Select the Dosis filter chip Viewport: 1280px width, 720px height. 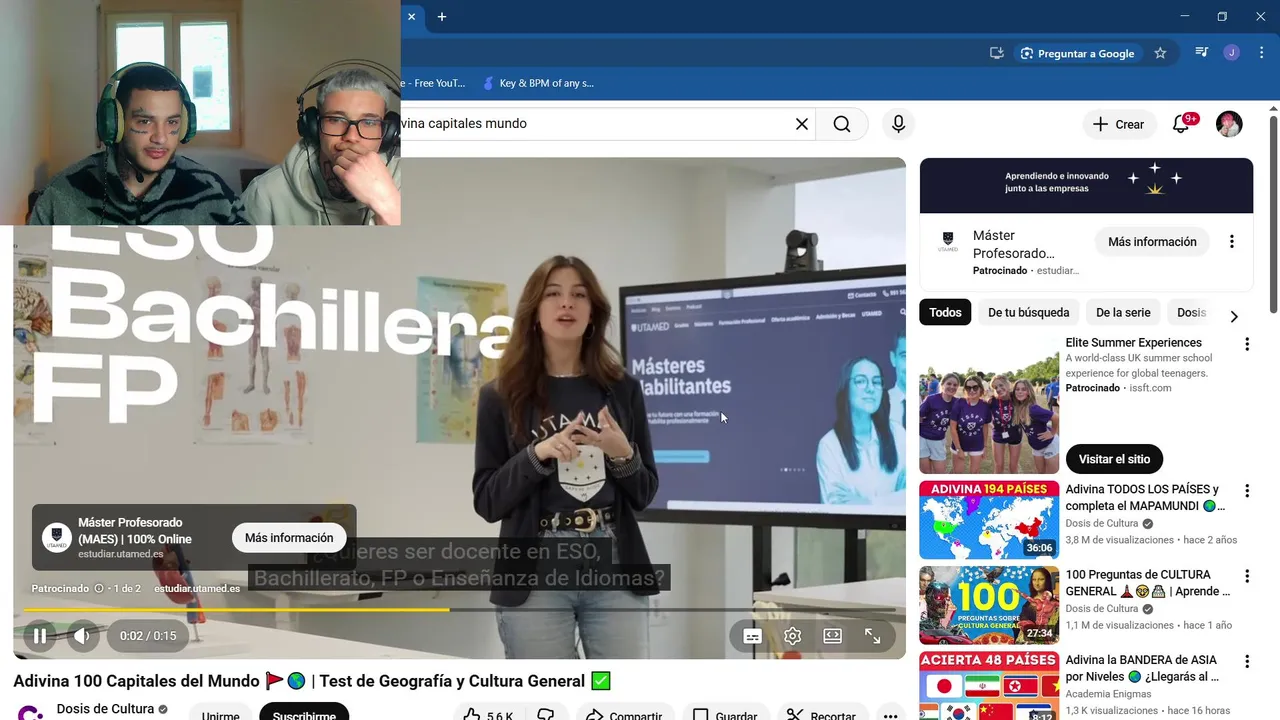click(x=1190, y=313)
